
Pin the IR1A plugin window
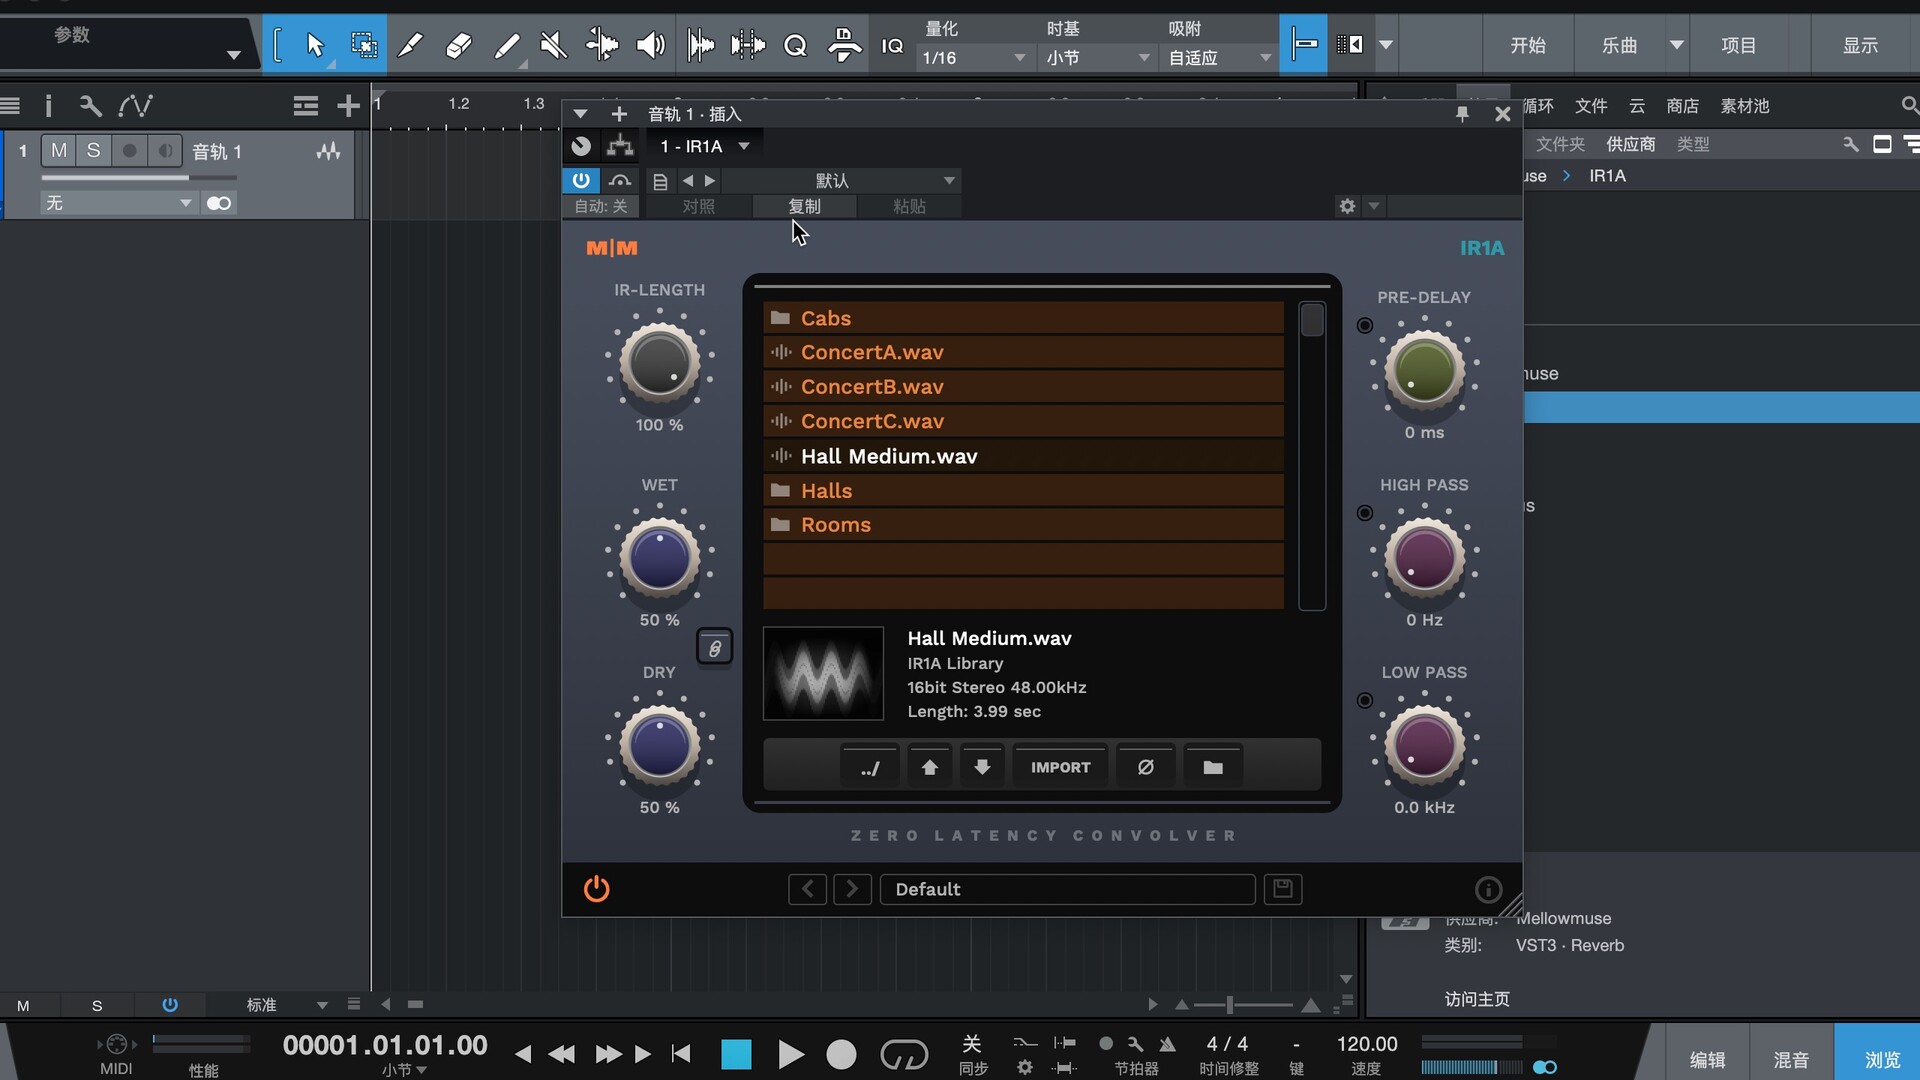click(x=1462, y=114)
